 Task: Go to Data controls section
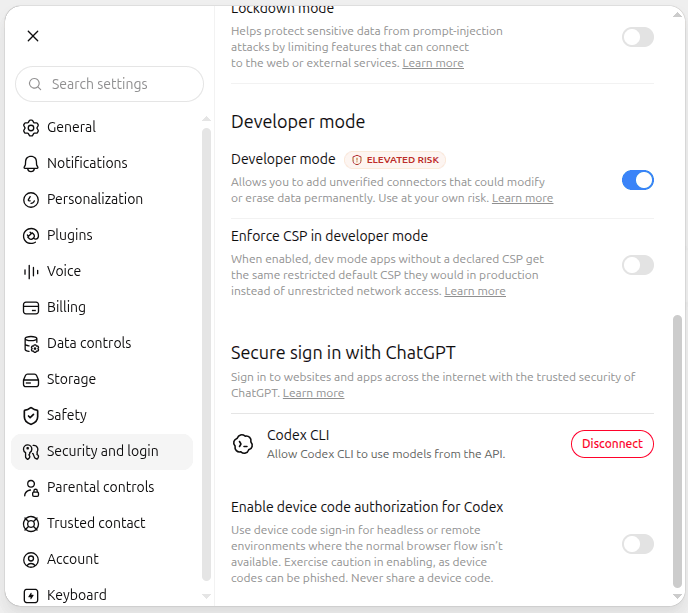tap(102, 343)
